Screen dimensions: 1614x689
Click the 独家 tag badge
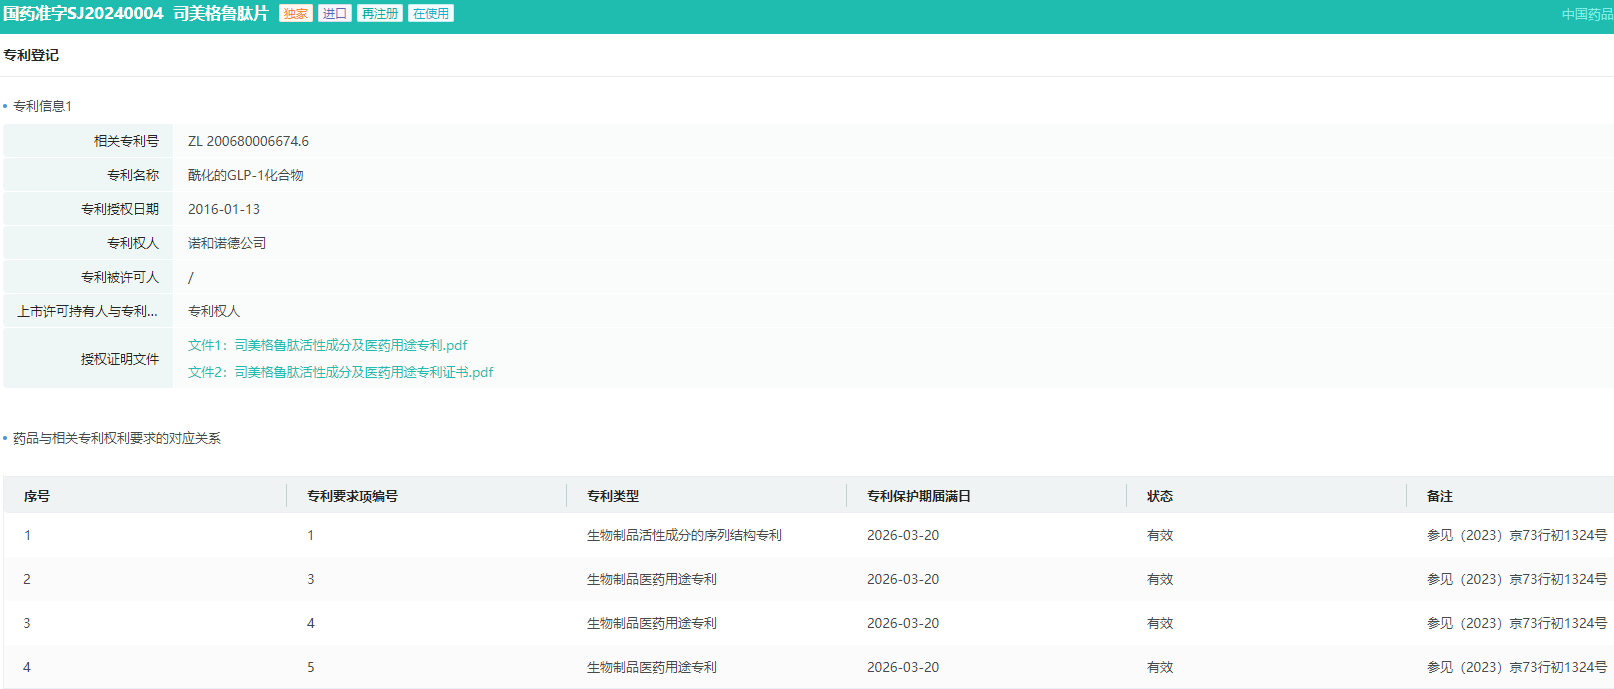click(295, 14)
